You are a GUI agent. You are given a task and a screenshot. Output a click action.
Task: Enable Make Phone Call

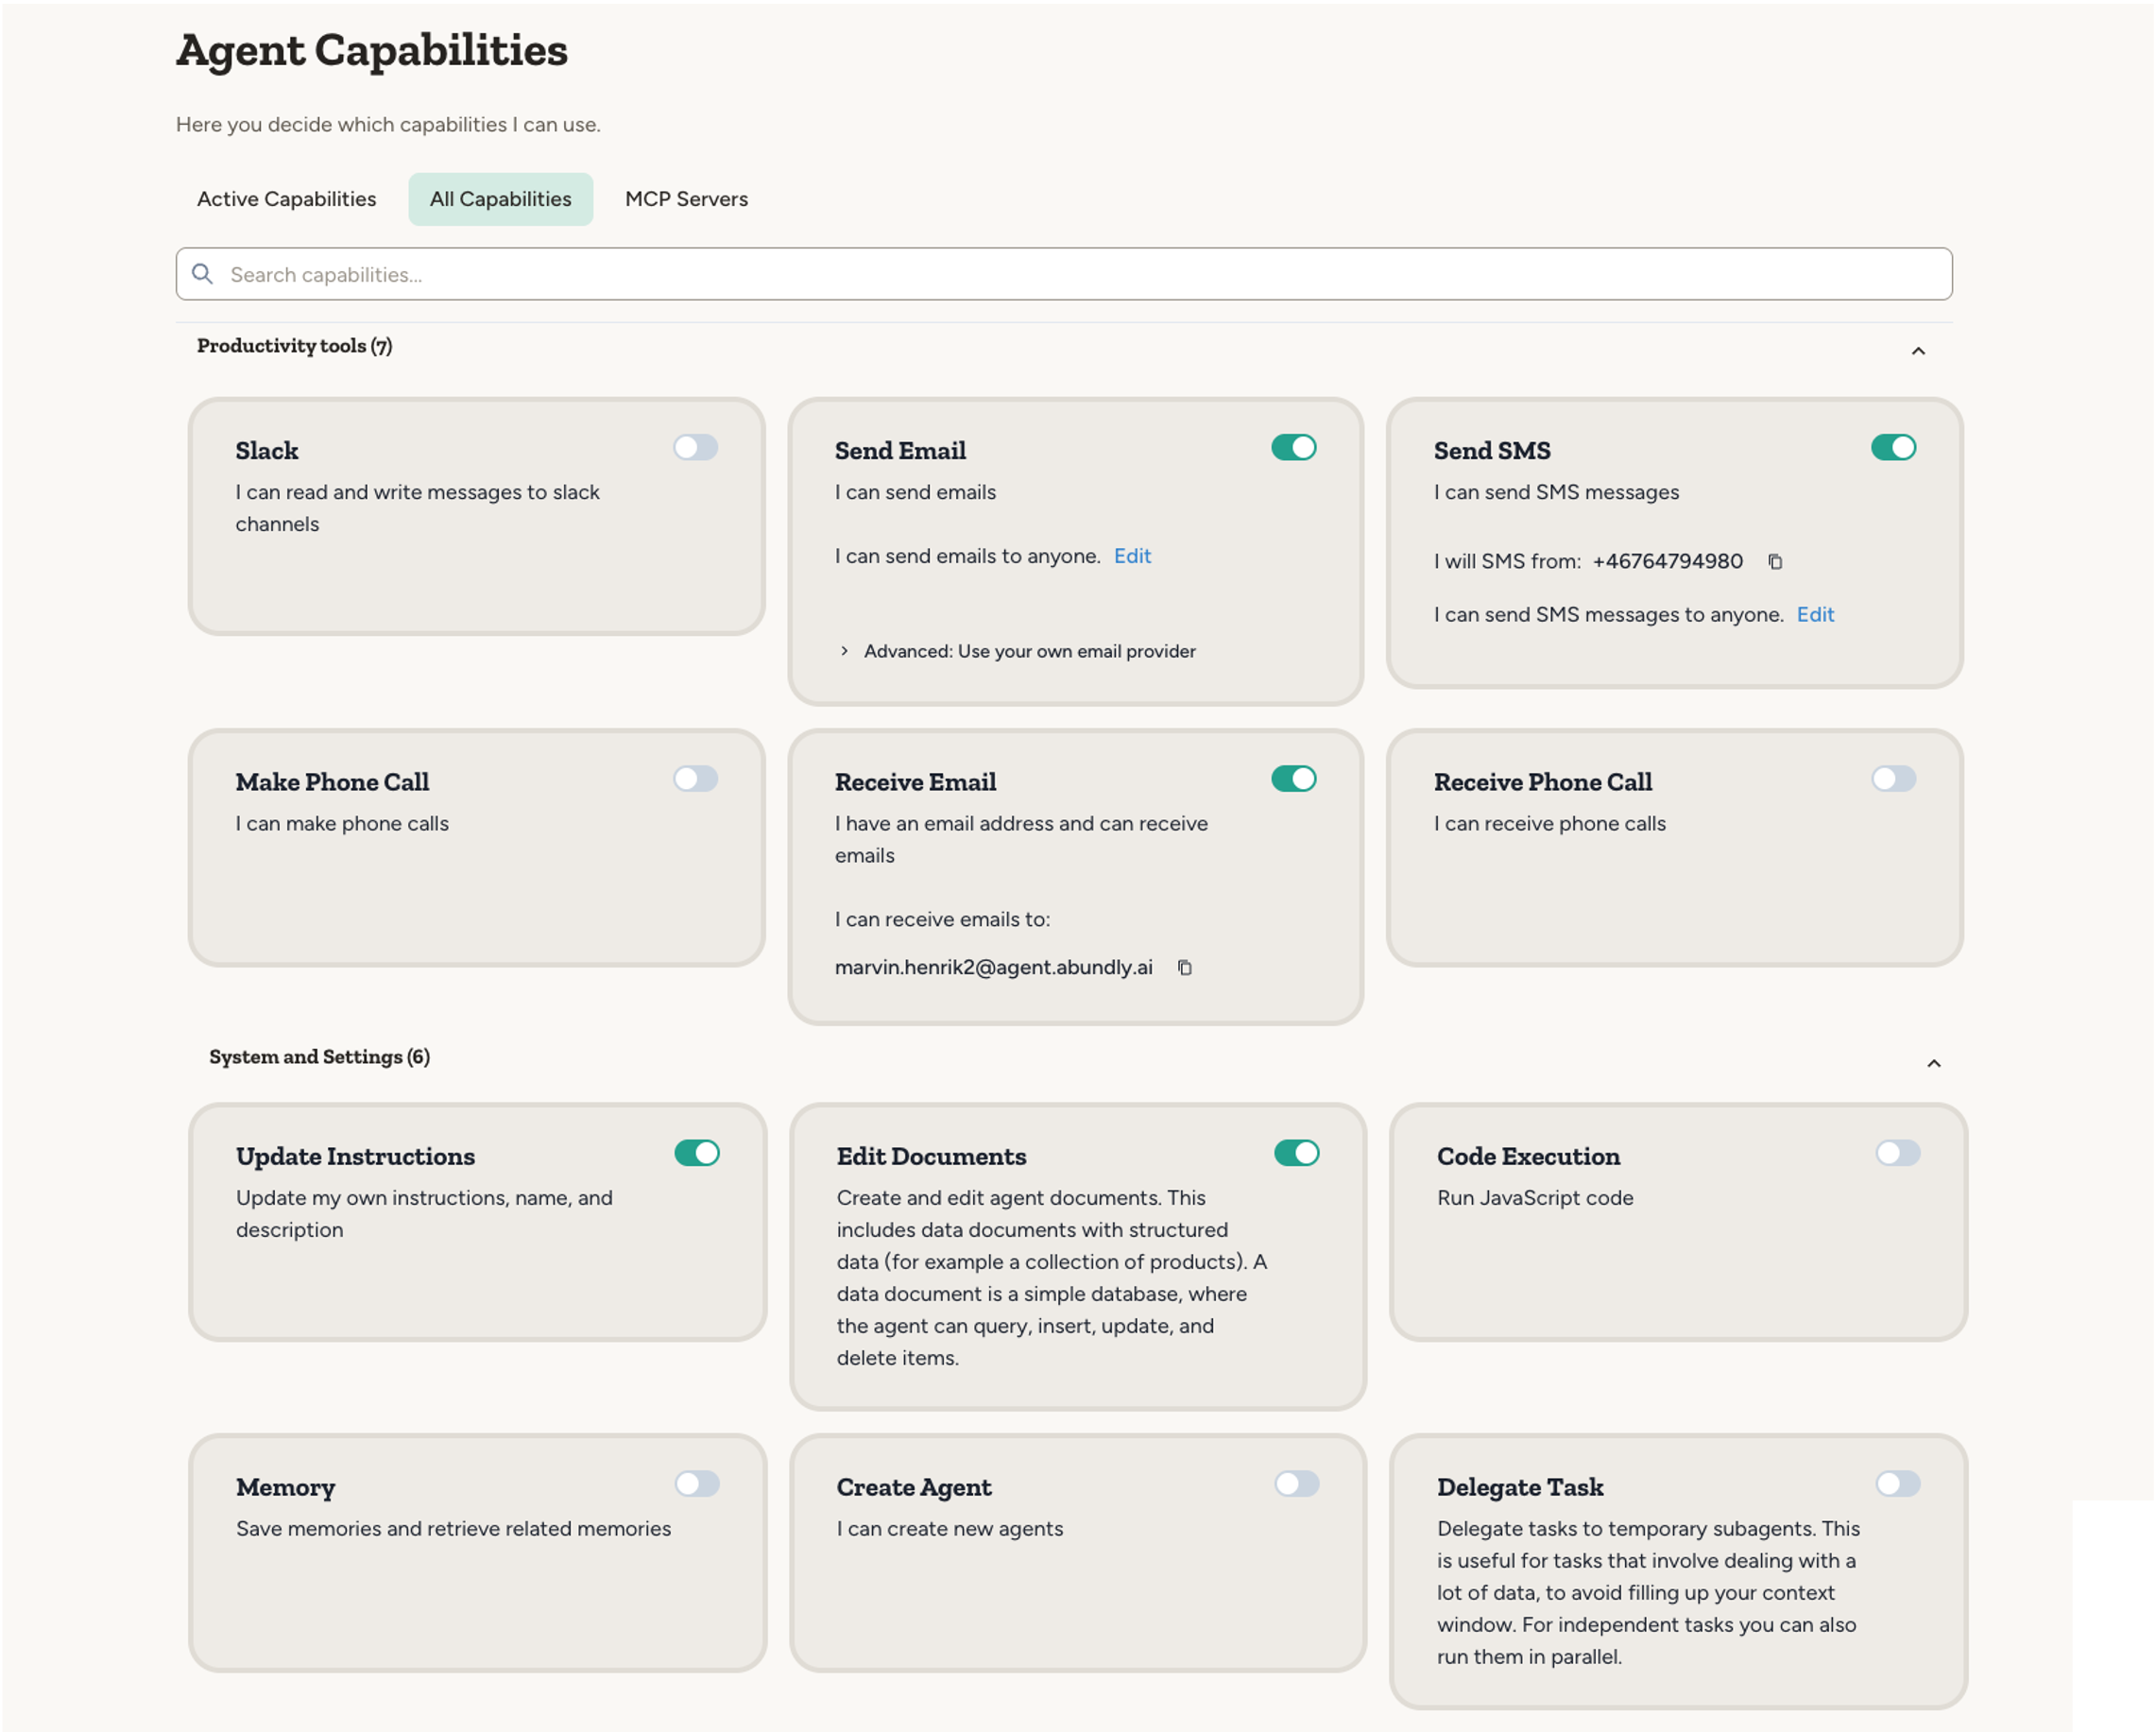[697, 778]
